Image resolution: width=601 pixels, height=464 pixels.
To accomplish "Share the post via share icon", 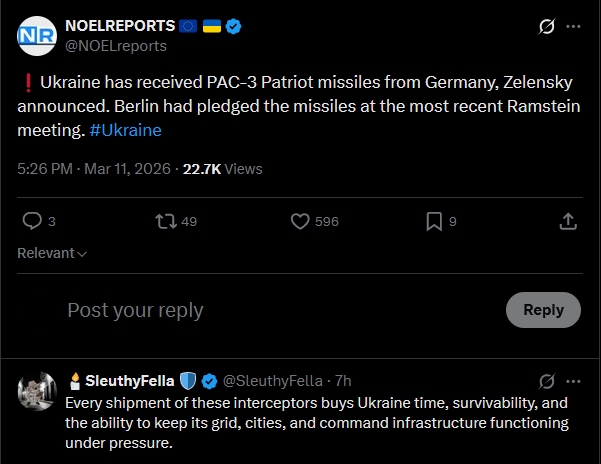I will [x=567, y=221].
